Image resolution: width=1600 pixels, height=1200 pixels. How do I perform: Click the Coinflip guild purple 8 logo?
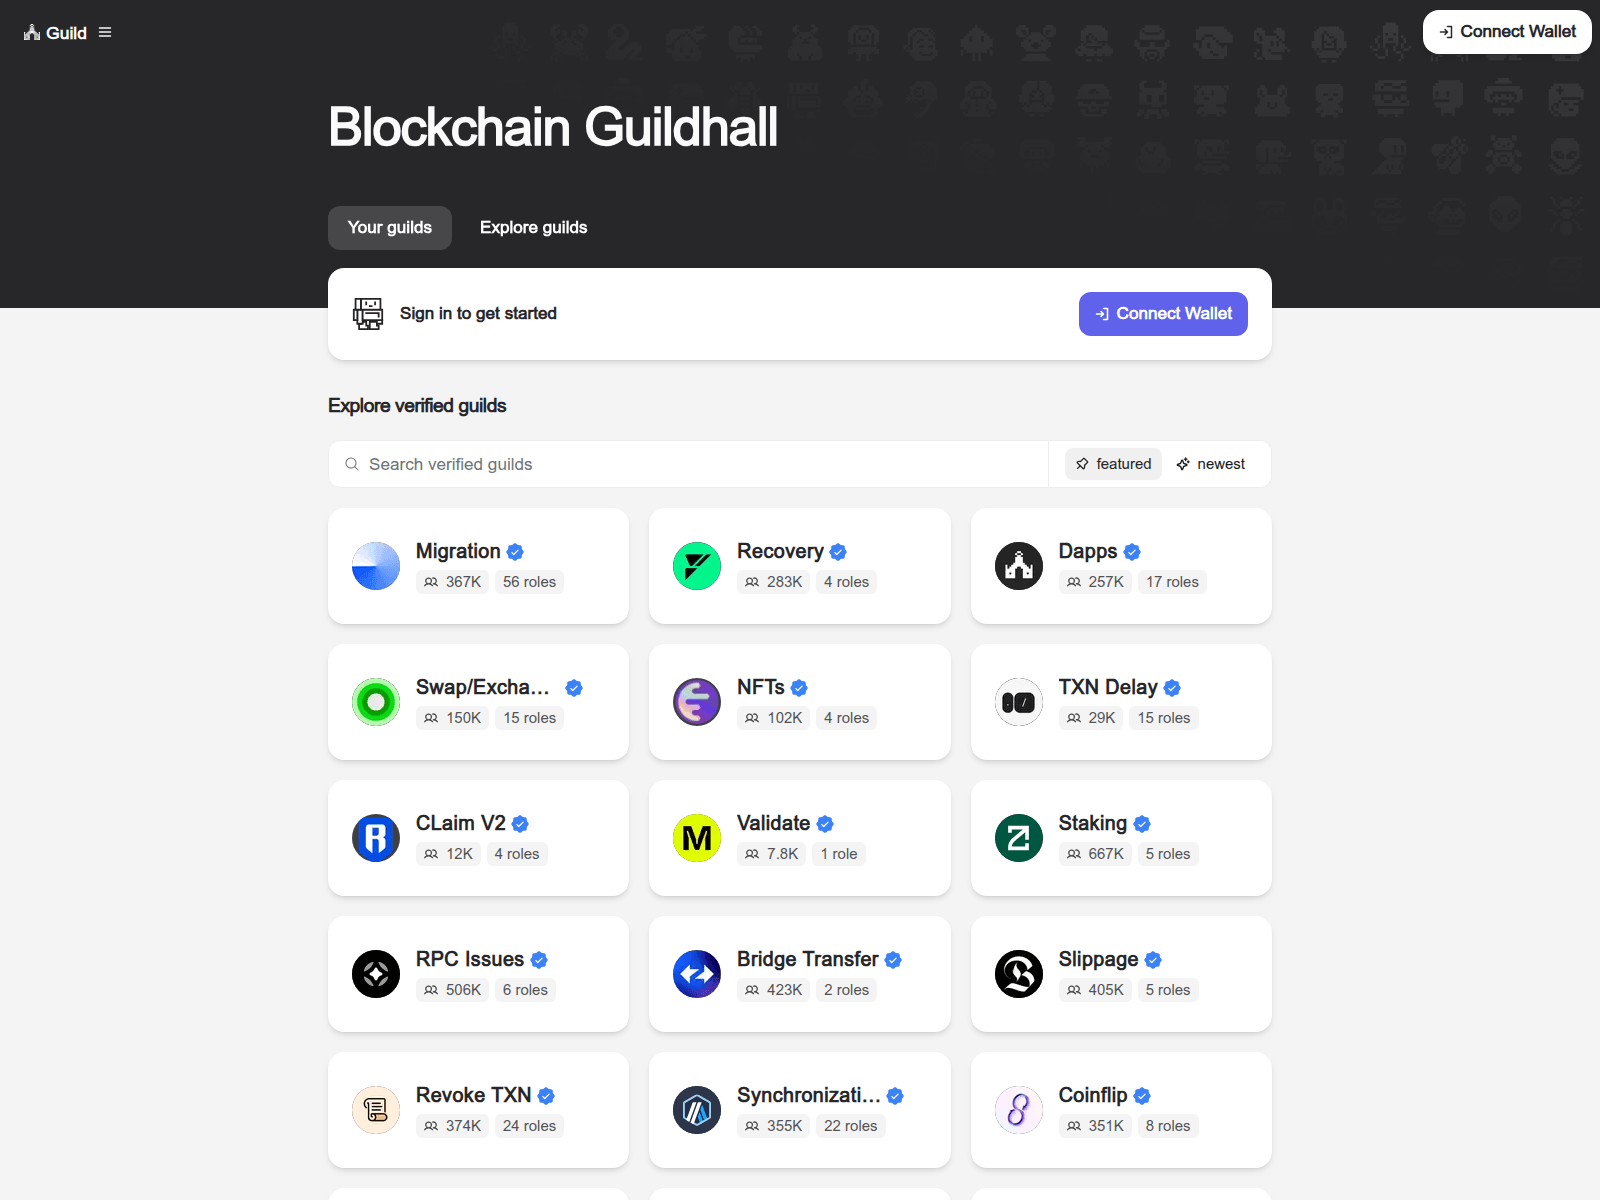point(1018,1110)
